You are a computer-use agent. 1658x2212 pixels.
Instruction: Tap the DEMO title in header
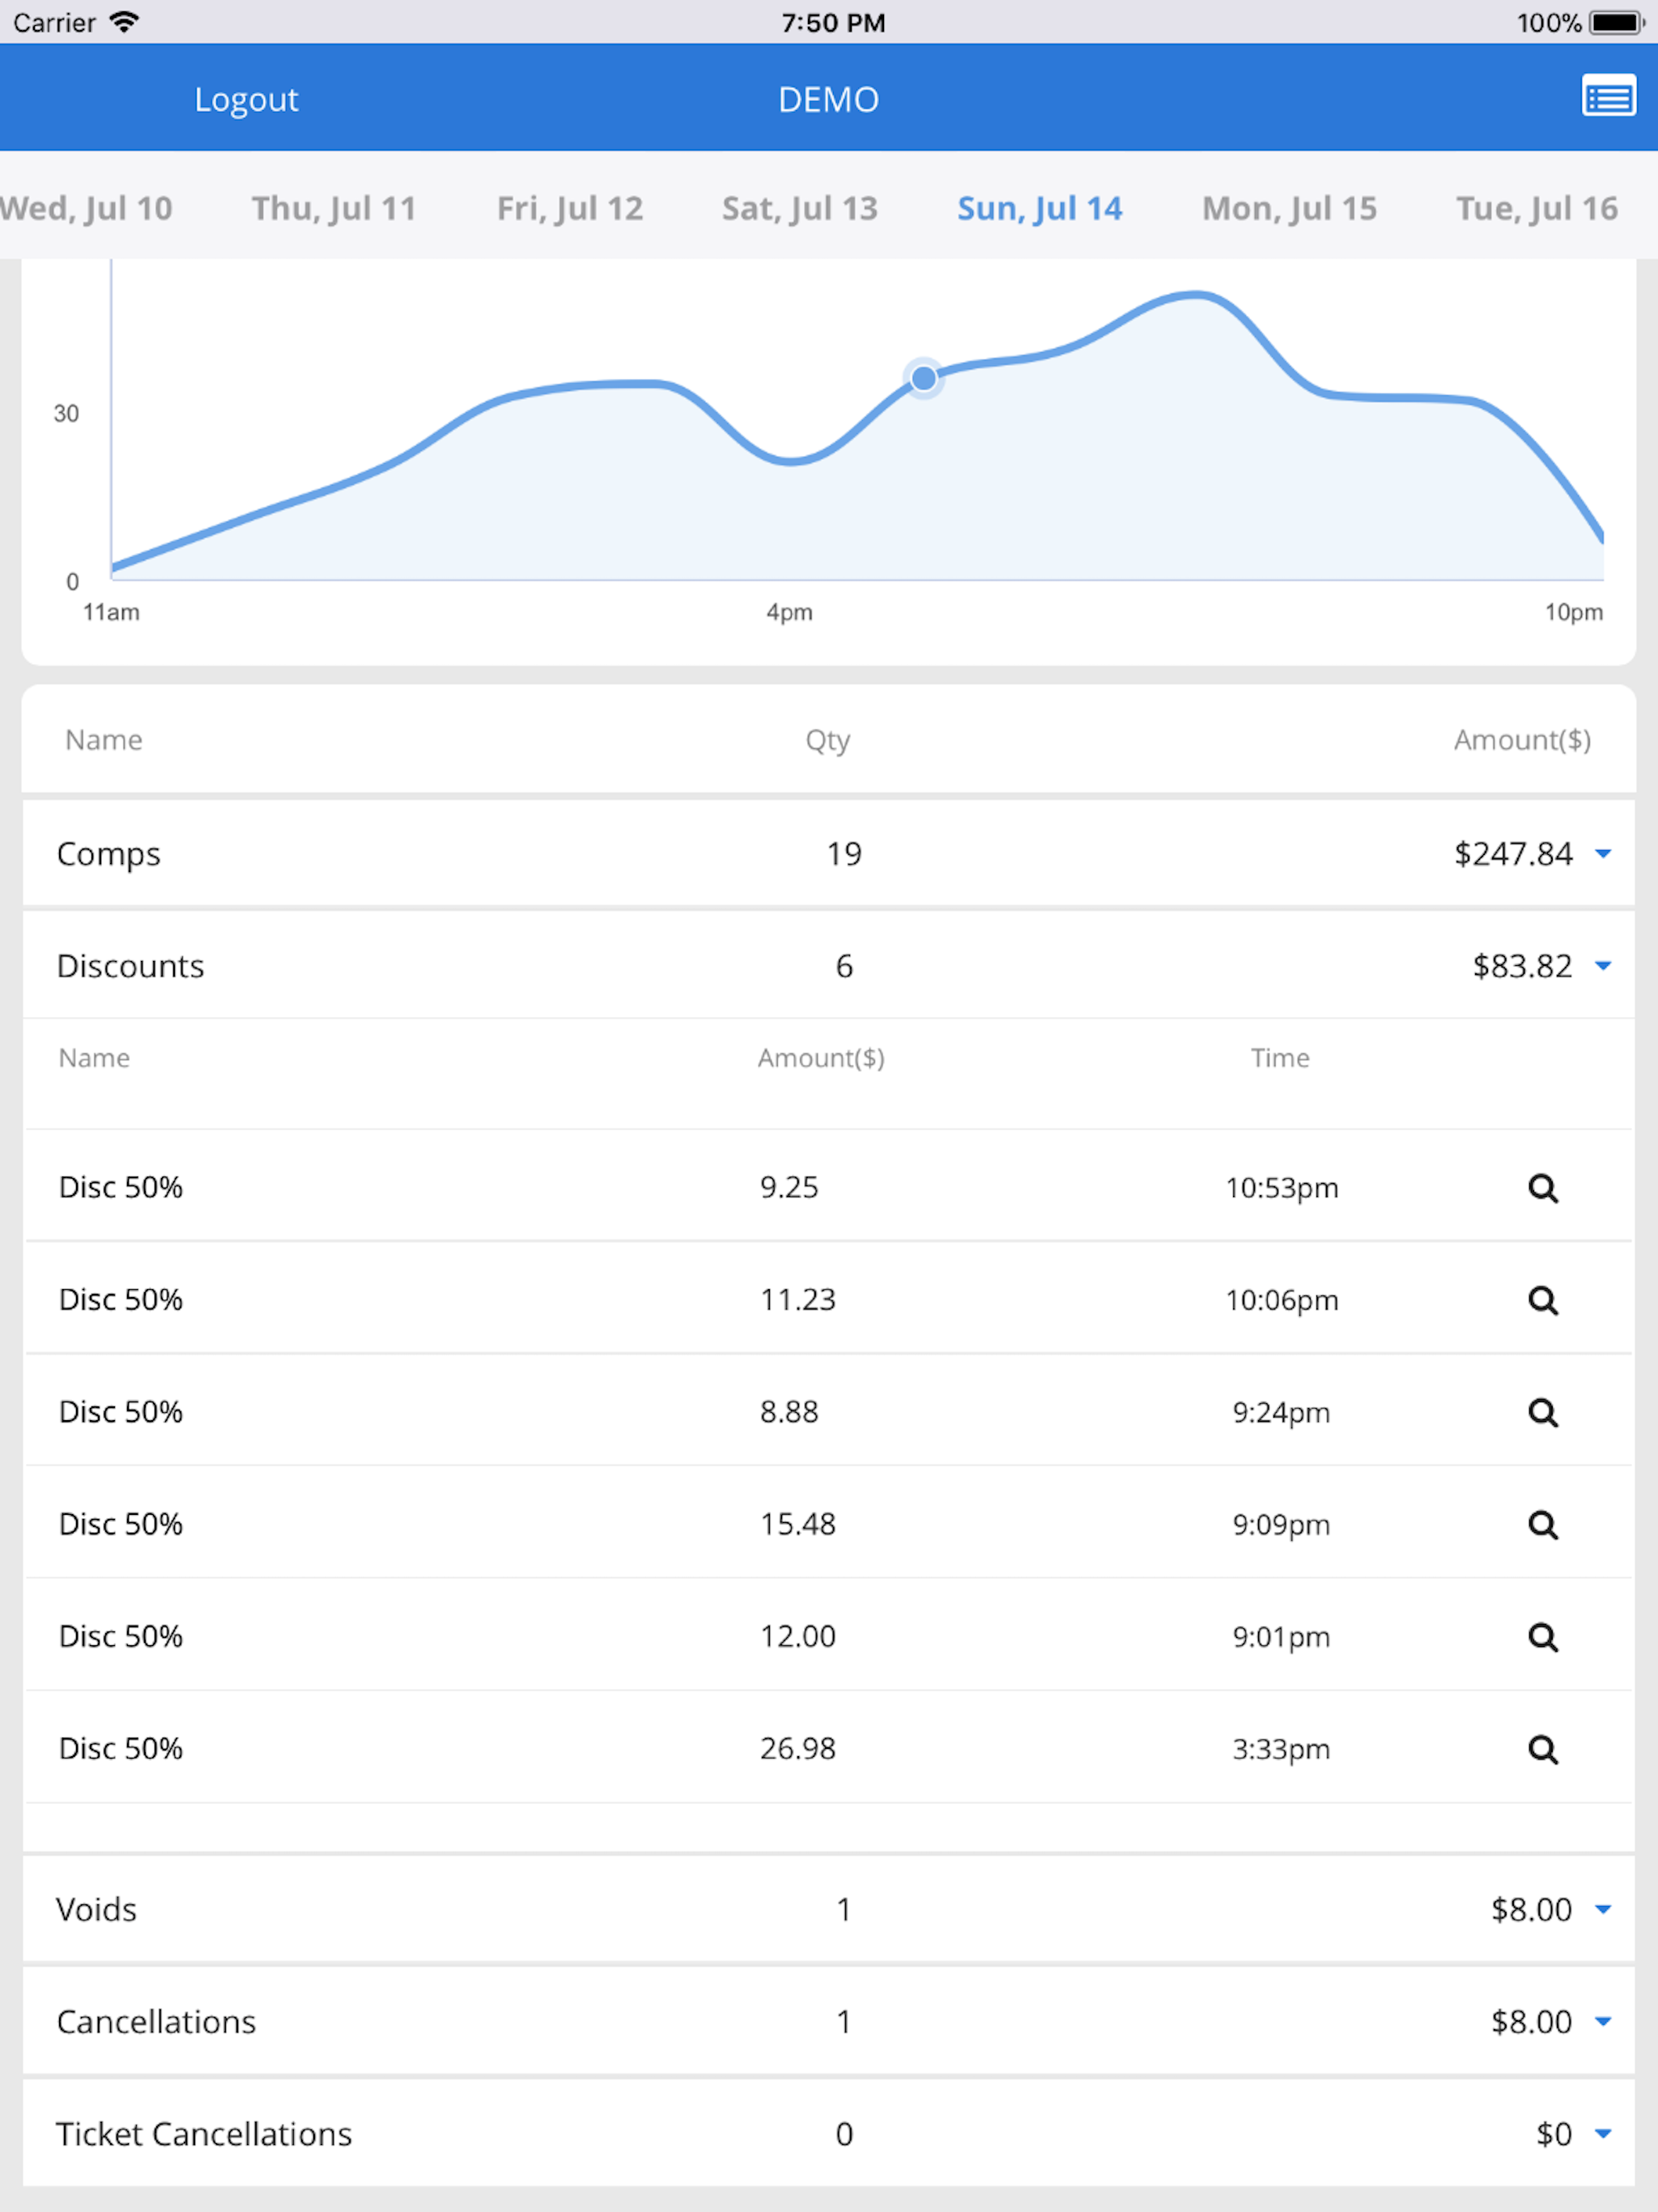[x=828, y=99]
